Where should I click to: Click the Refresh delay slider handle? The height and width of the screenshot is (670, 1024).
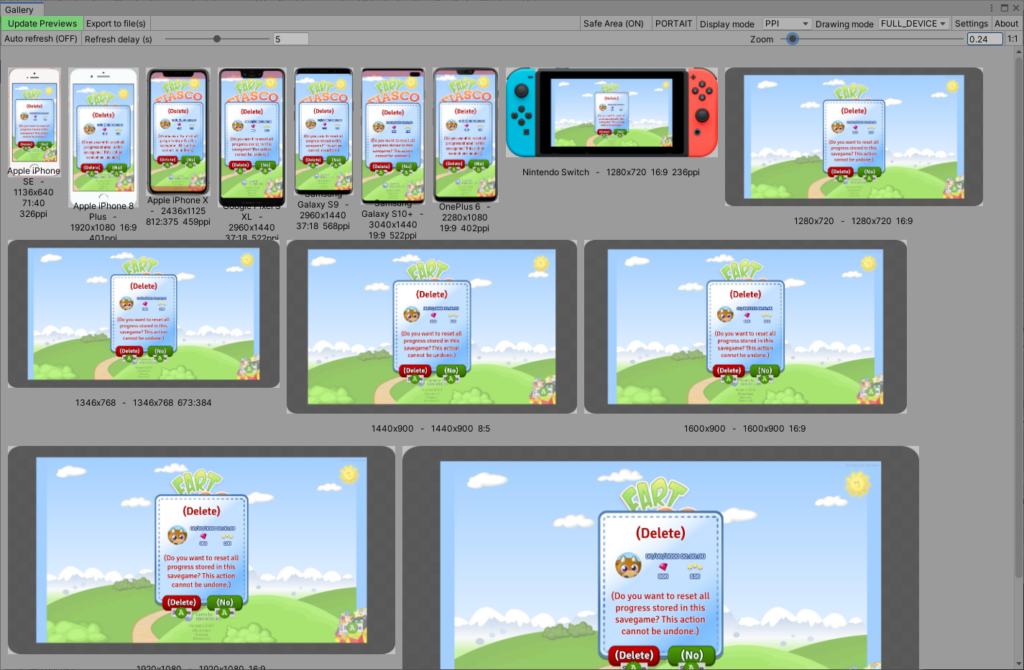217,39
